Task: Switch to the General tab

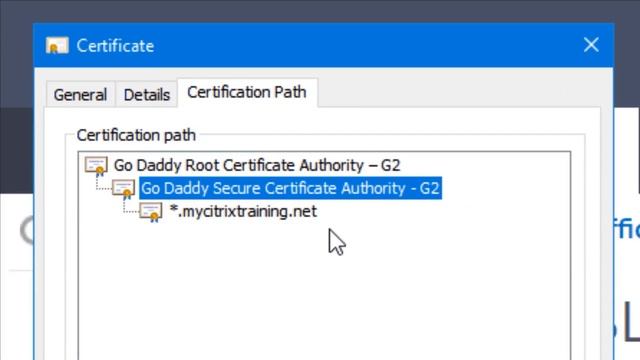Action: [x=80, y=95]
